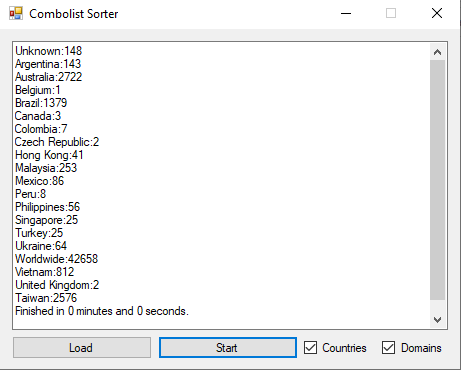Click the line 'Philippines:56'
This screenshot has height=370, width=461.
[x=48, y=207]
